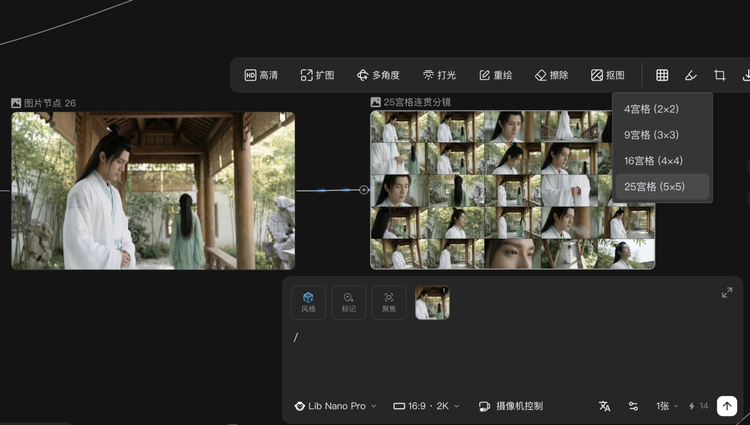
Task: Choose the 重绘 redraw tool
Action: click(x=496, y=75)
